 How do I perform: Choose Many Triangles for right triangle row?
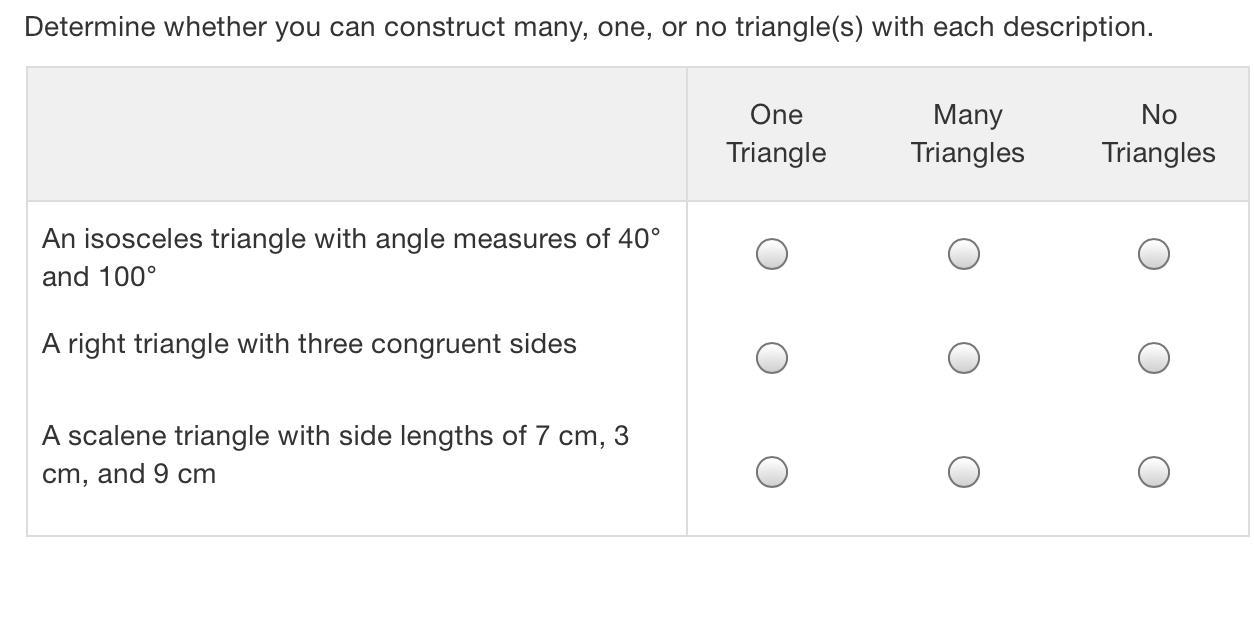click(963, 357)
